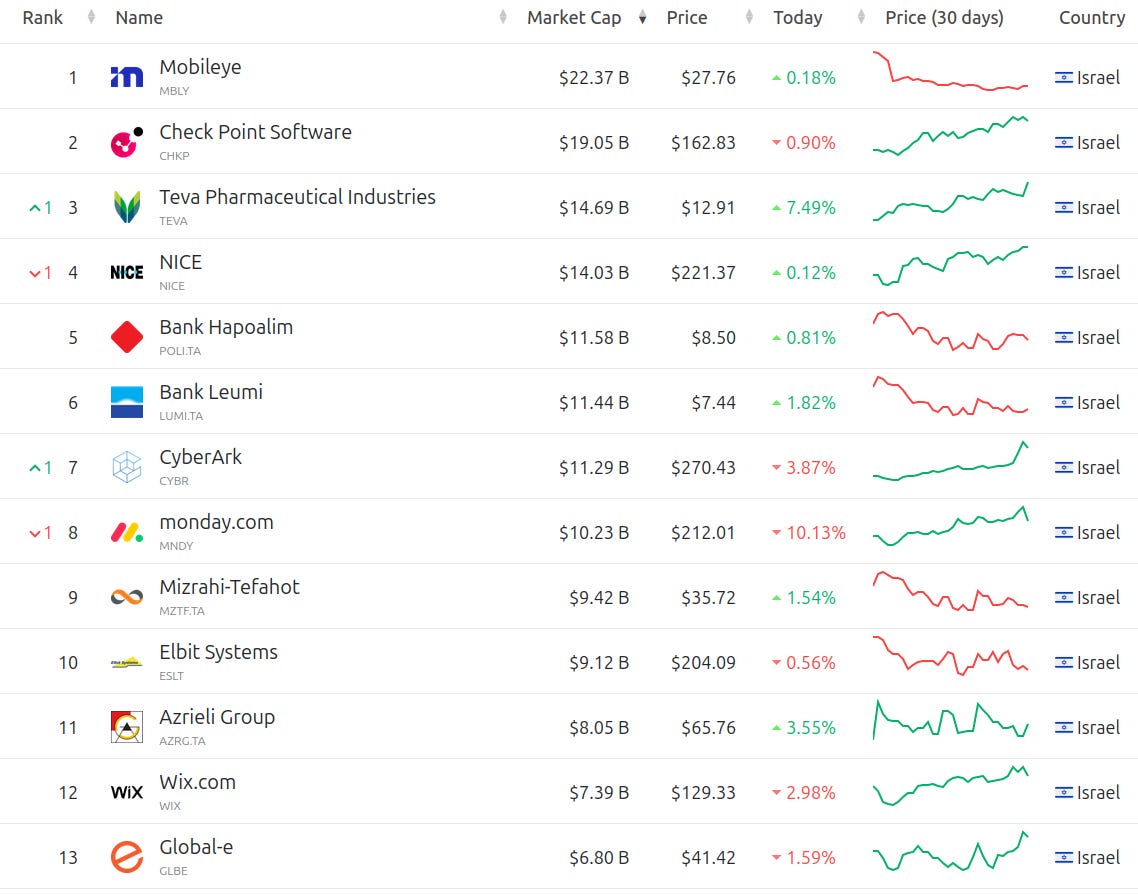This screenshot has width=1138, height=894.
Task: Open the CyberArk company link
Action: pos(200,457)
